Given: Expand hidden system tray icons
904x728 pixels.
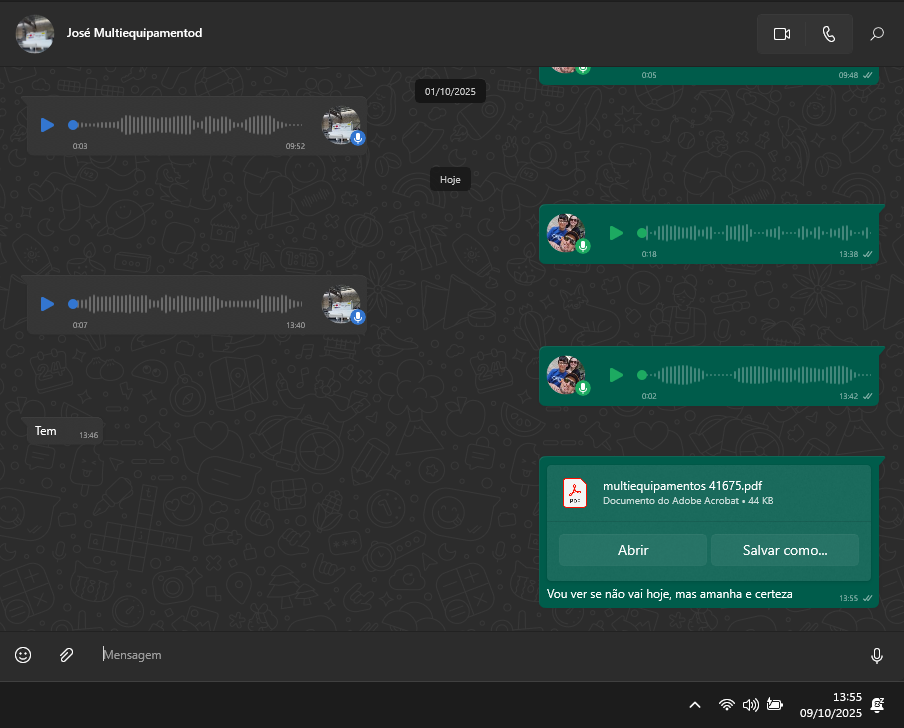Looking at the screenshot, I should [x=696, y=704].
